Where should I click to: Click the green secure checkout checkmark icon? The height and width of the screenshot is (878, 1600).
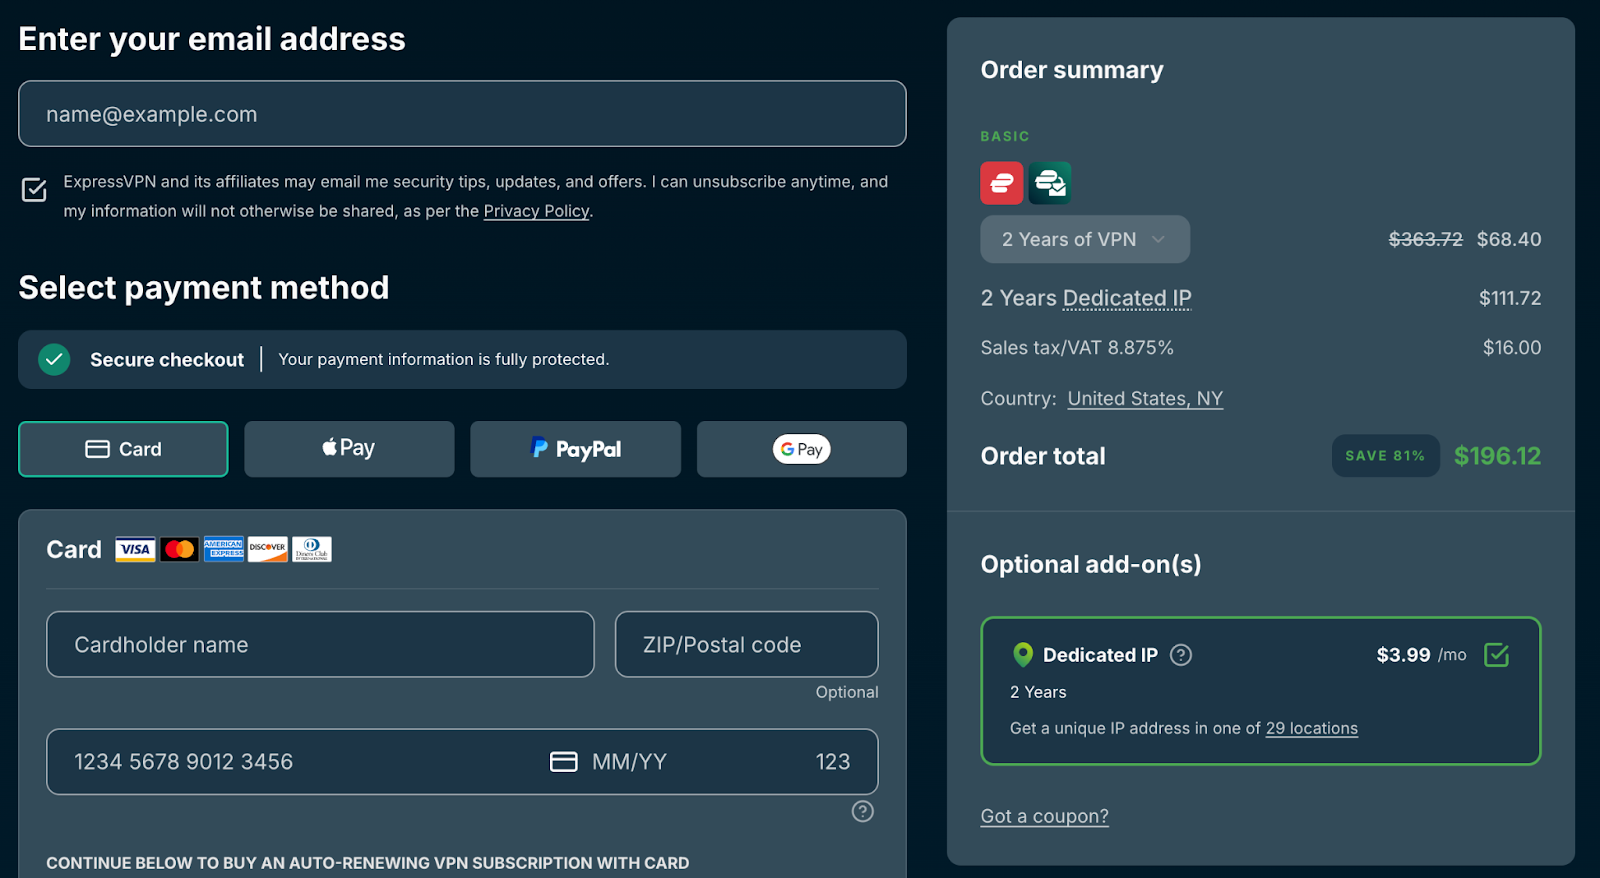54,360
